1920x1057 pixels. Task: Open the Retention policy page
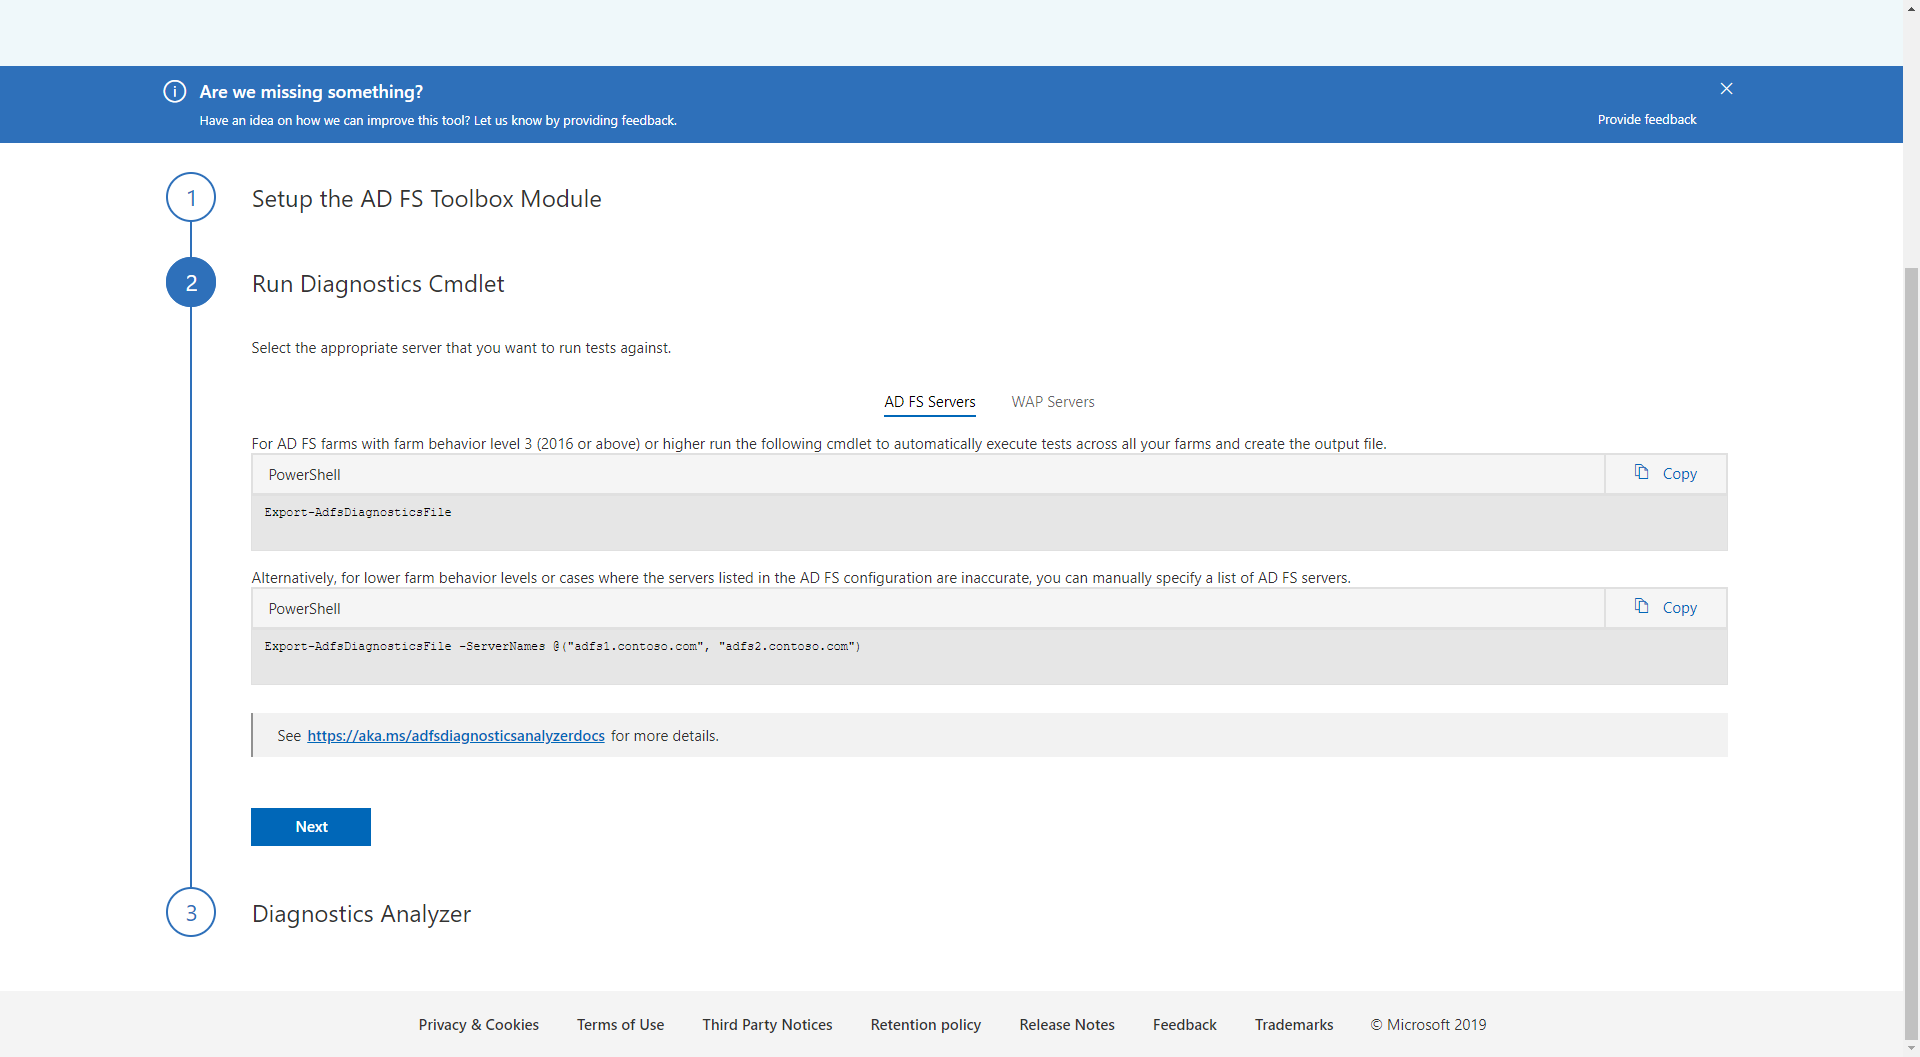925,1024
